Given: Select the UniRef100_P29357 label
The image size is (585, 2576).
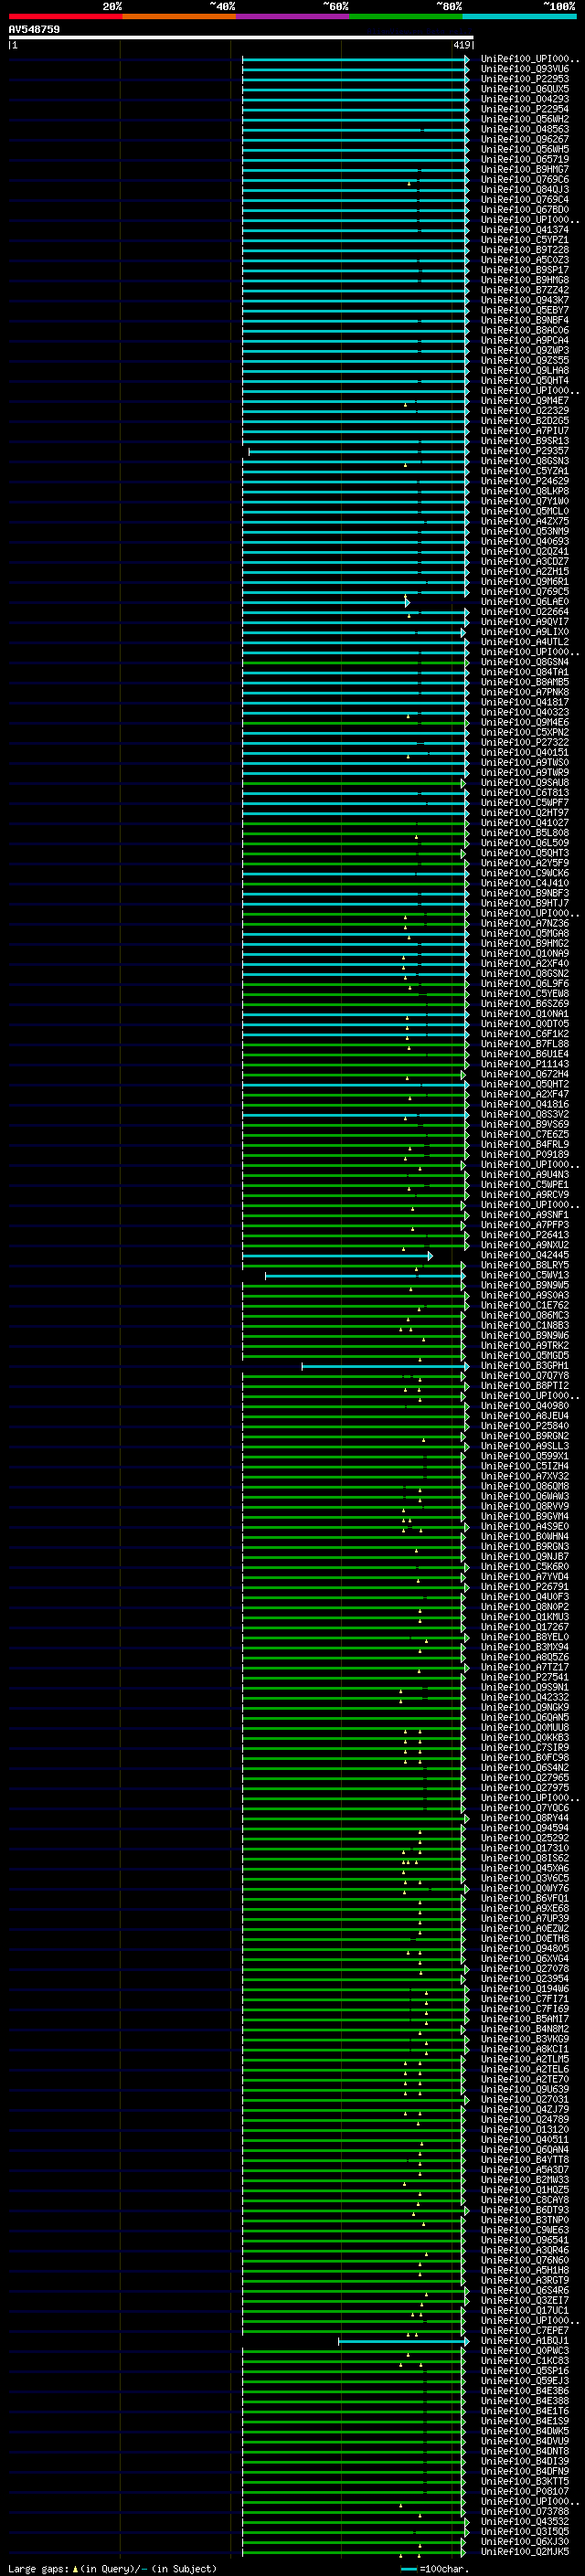Looking at the screenshot, I should coord(525,451).
